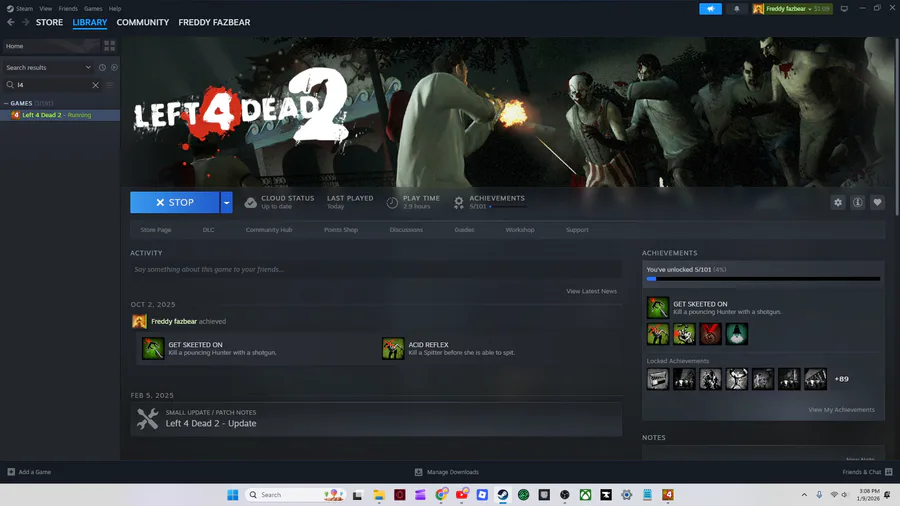Open advanced search filter options
Image resolution: width=900 pixels, height=506 pixels.
110,85
